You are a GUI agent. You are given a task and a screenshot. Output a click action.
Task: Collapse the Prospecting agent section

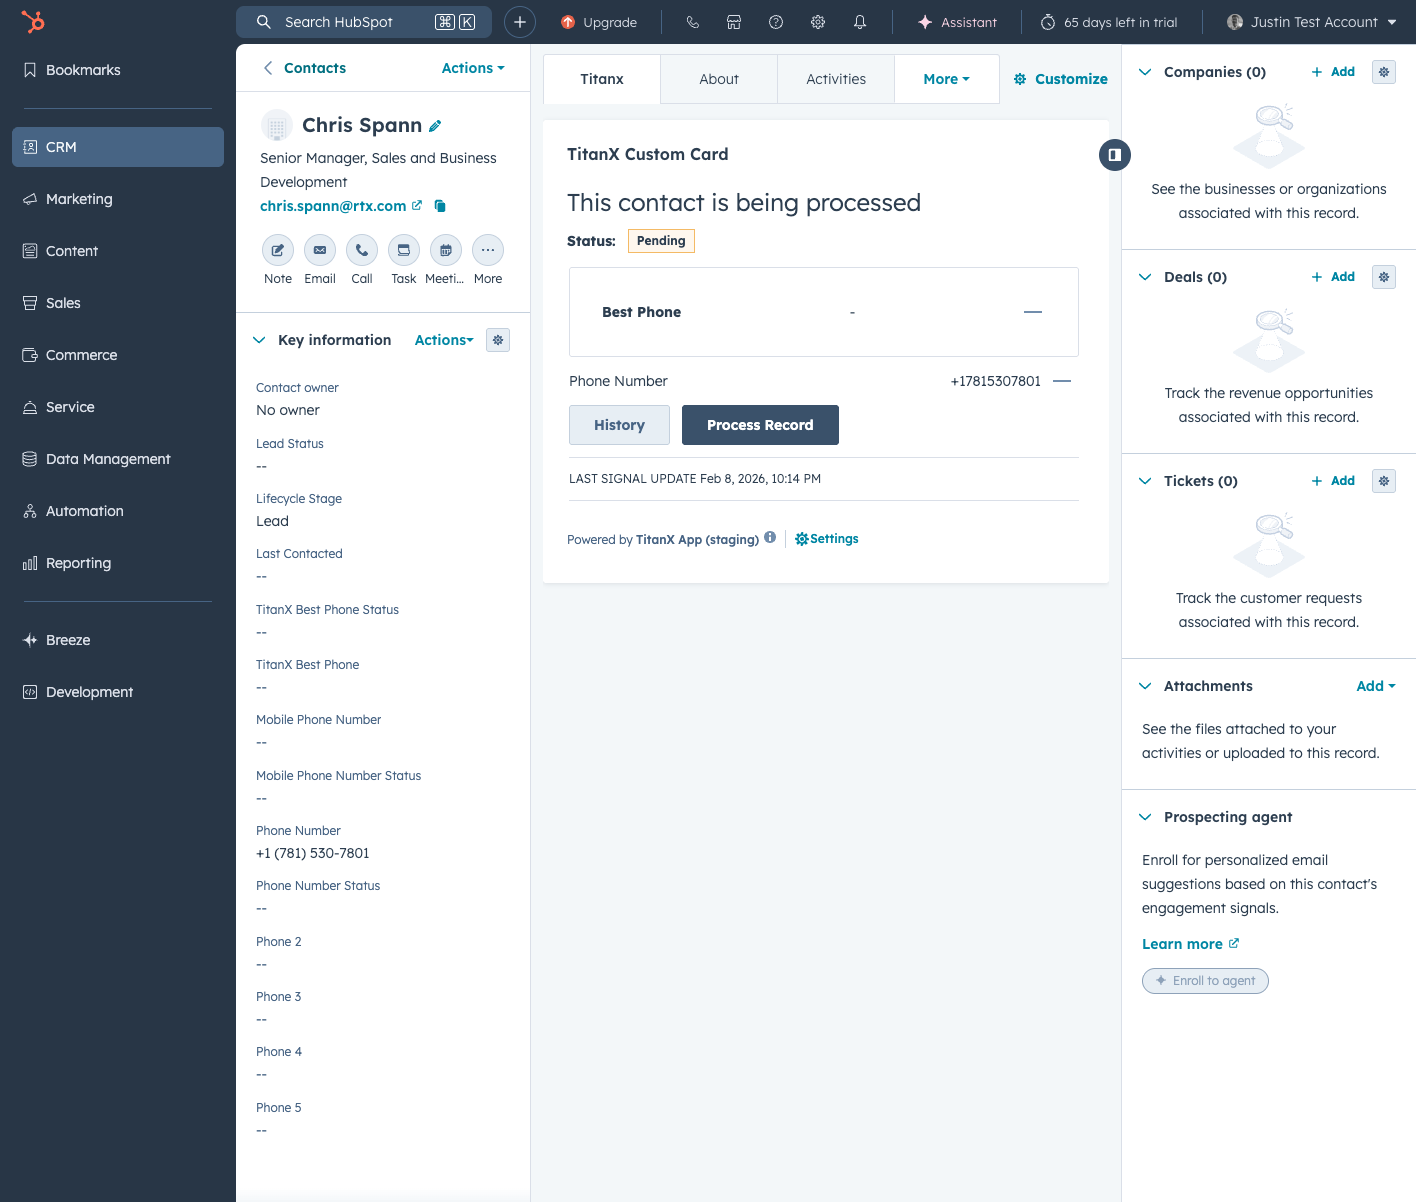(1145, 817)
